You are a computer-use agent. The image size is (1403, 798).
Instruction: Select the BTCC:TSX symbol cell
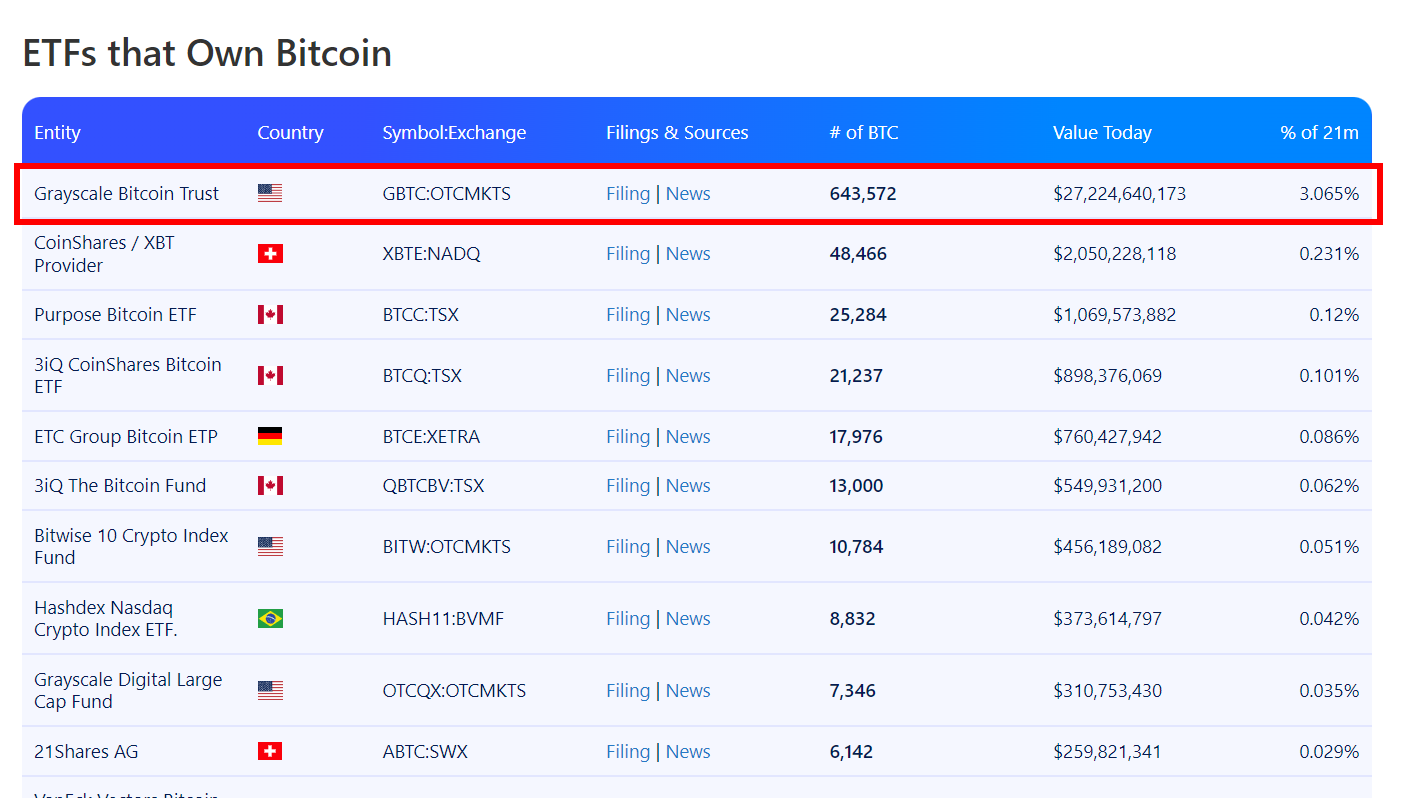(420, 315)
